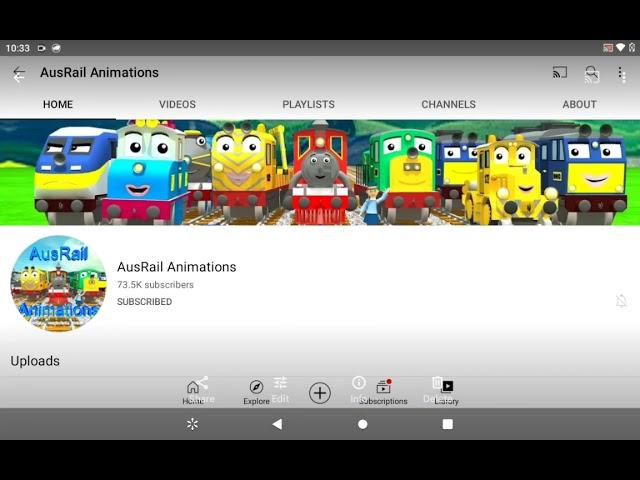The image size is (640, 480).
Task: Tap the asterisk icon in the system bar
Action: tap(192, 424)
